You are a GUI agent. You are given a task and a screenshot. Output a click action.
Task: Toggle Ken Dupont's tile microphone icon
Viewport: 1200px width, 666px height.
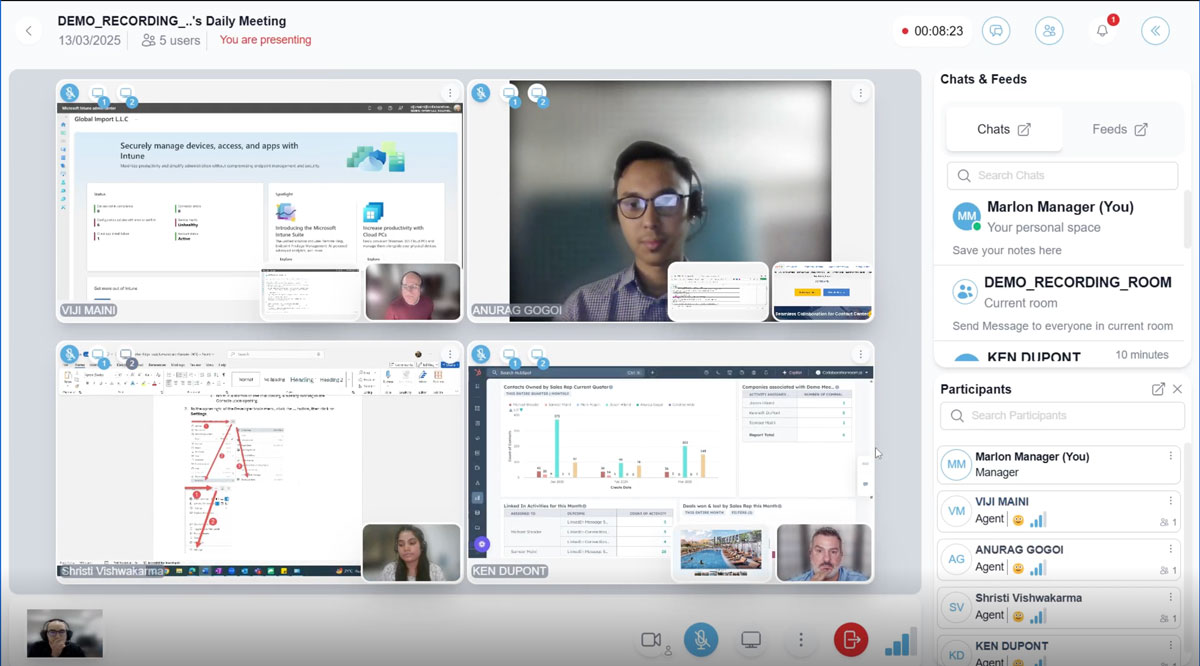481,353
